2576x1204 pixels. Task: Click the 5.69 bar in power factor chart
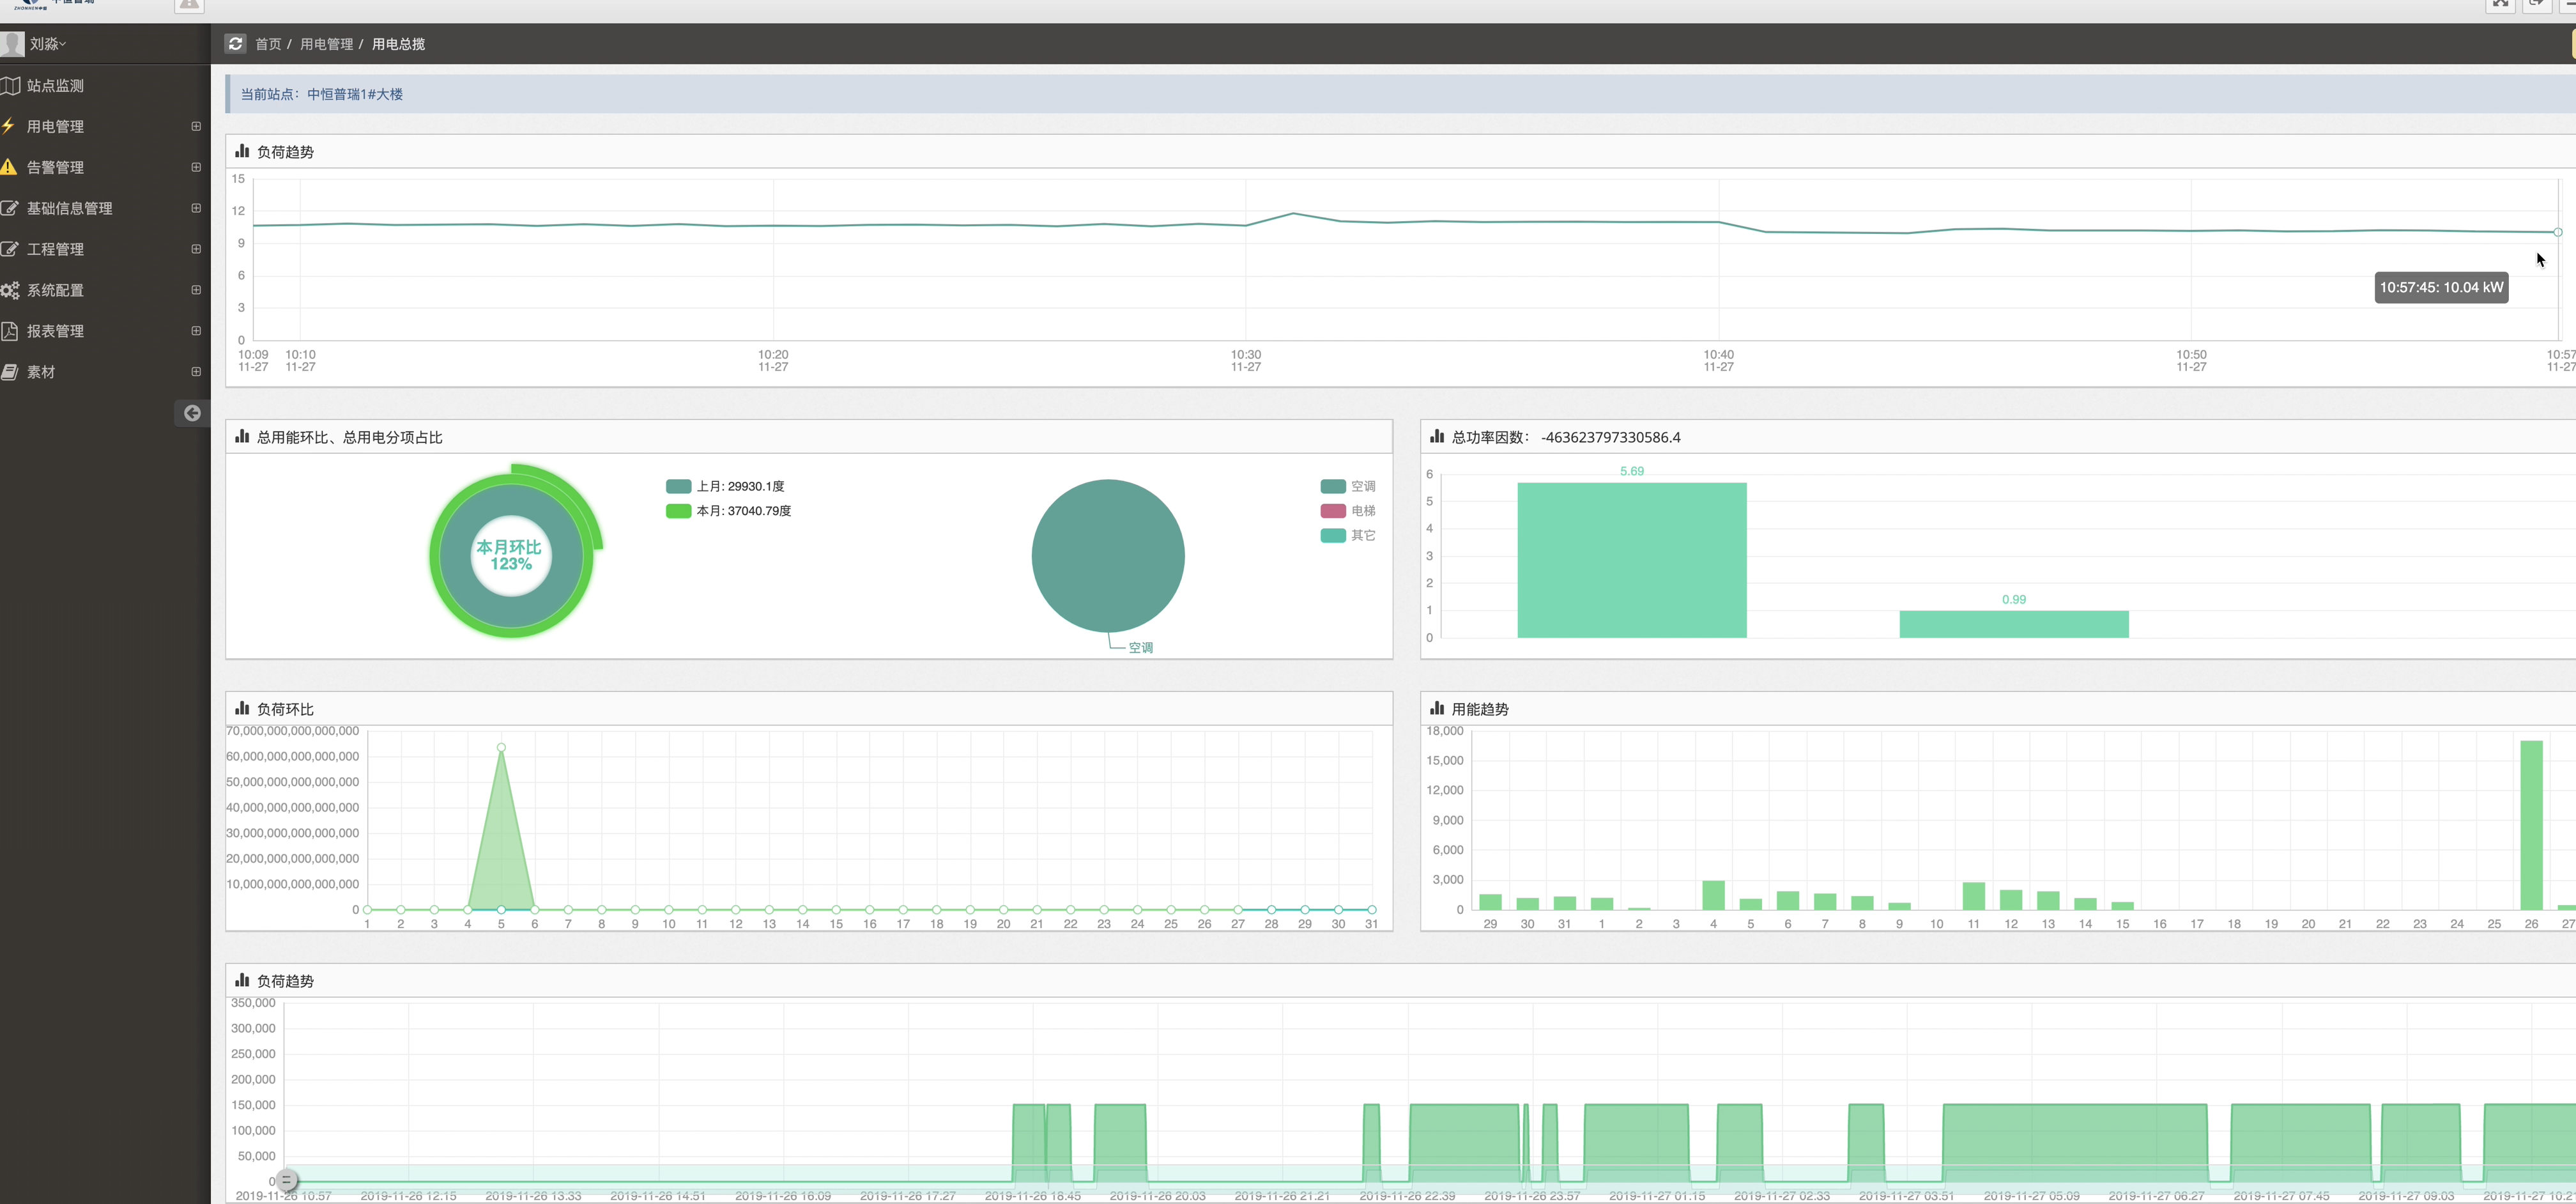coord(1632,560)
